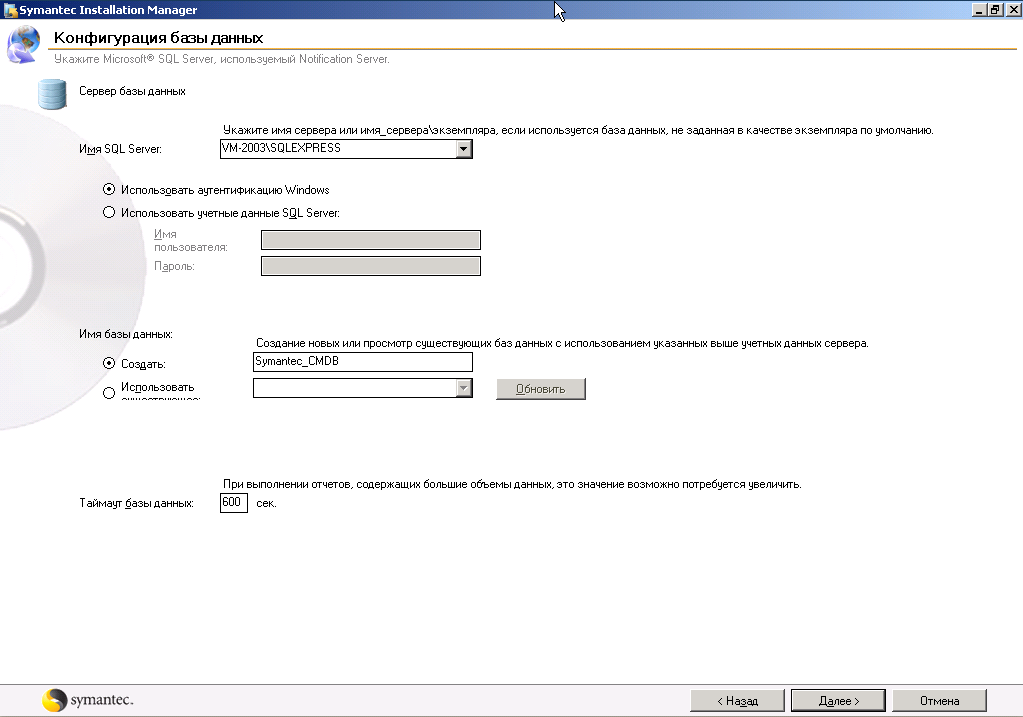The width and height of the screenshot is (1023, 717).
Task: Click the hint about large report data volumes
Action: pos(512,484)
